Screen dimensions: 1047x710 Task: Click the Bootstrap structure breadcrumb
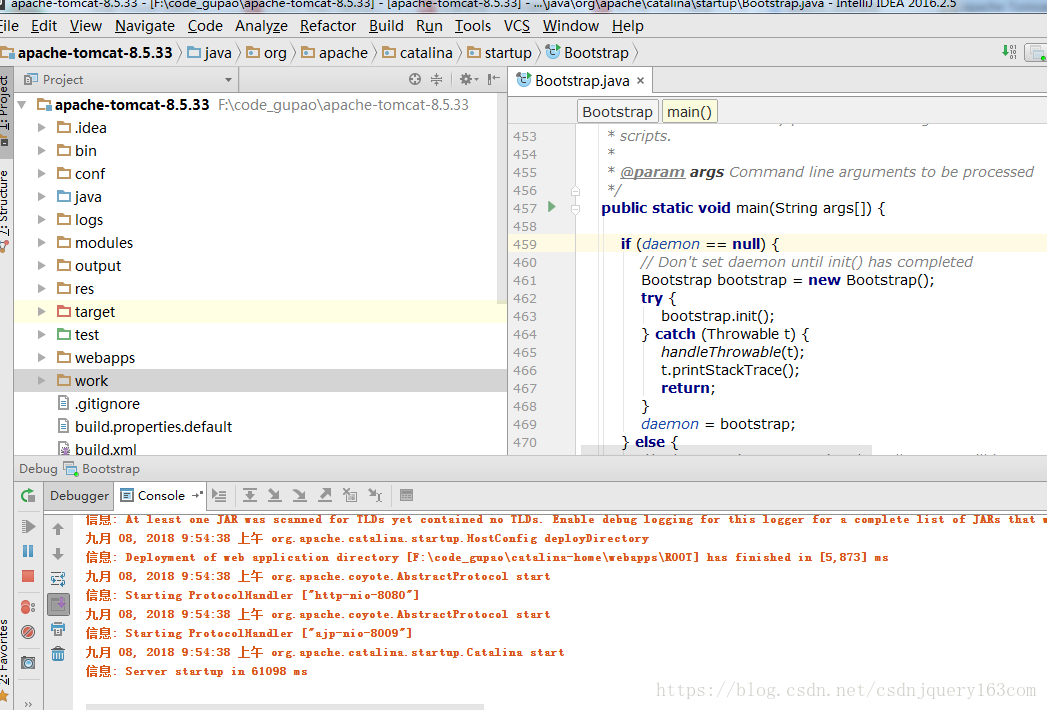pyautogui.click(x=617, y=112)
